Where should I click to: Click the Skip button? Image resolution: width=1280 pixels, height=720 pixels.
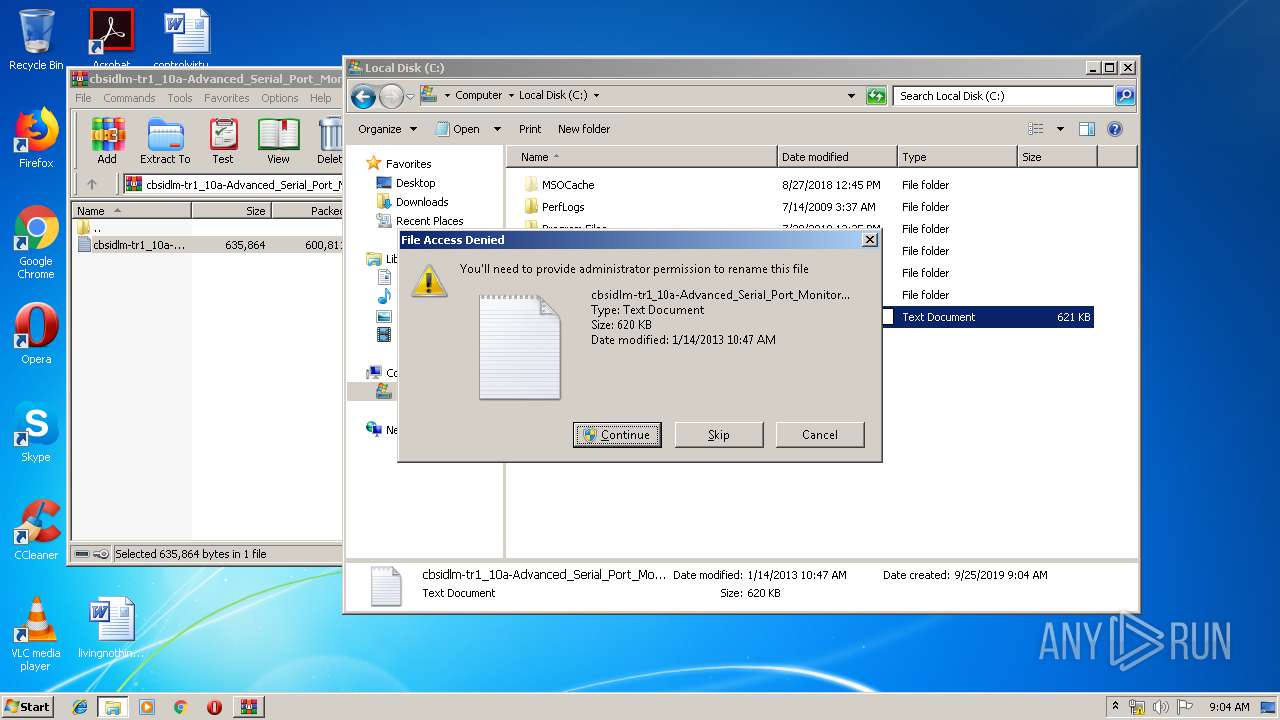point(719,435)
